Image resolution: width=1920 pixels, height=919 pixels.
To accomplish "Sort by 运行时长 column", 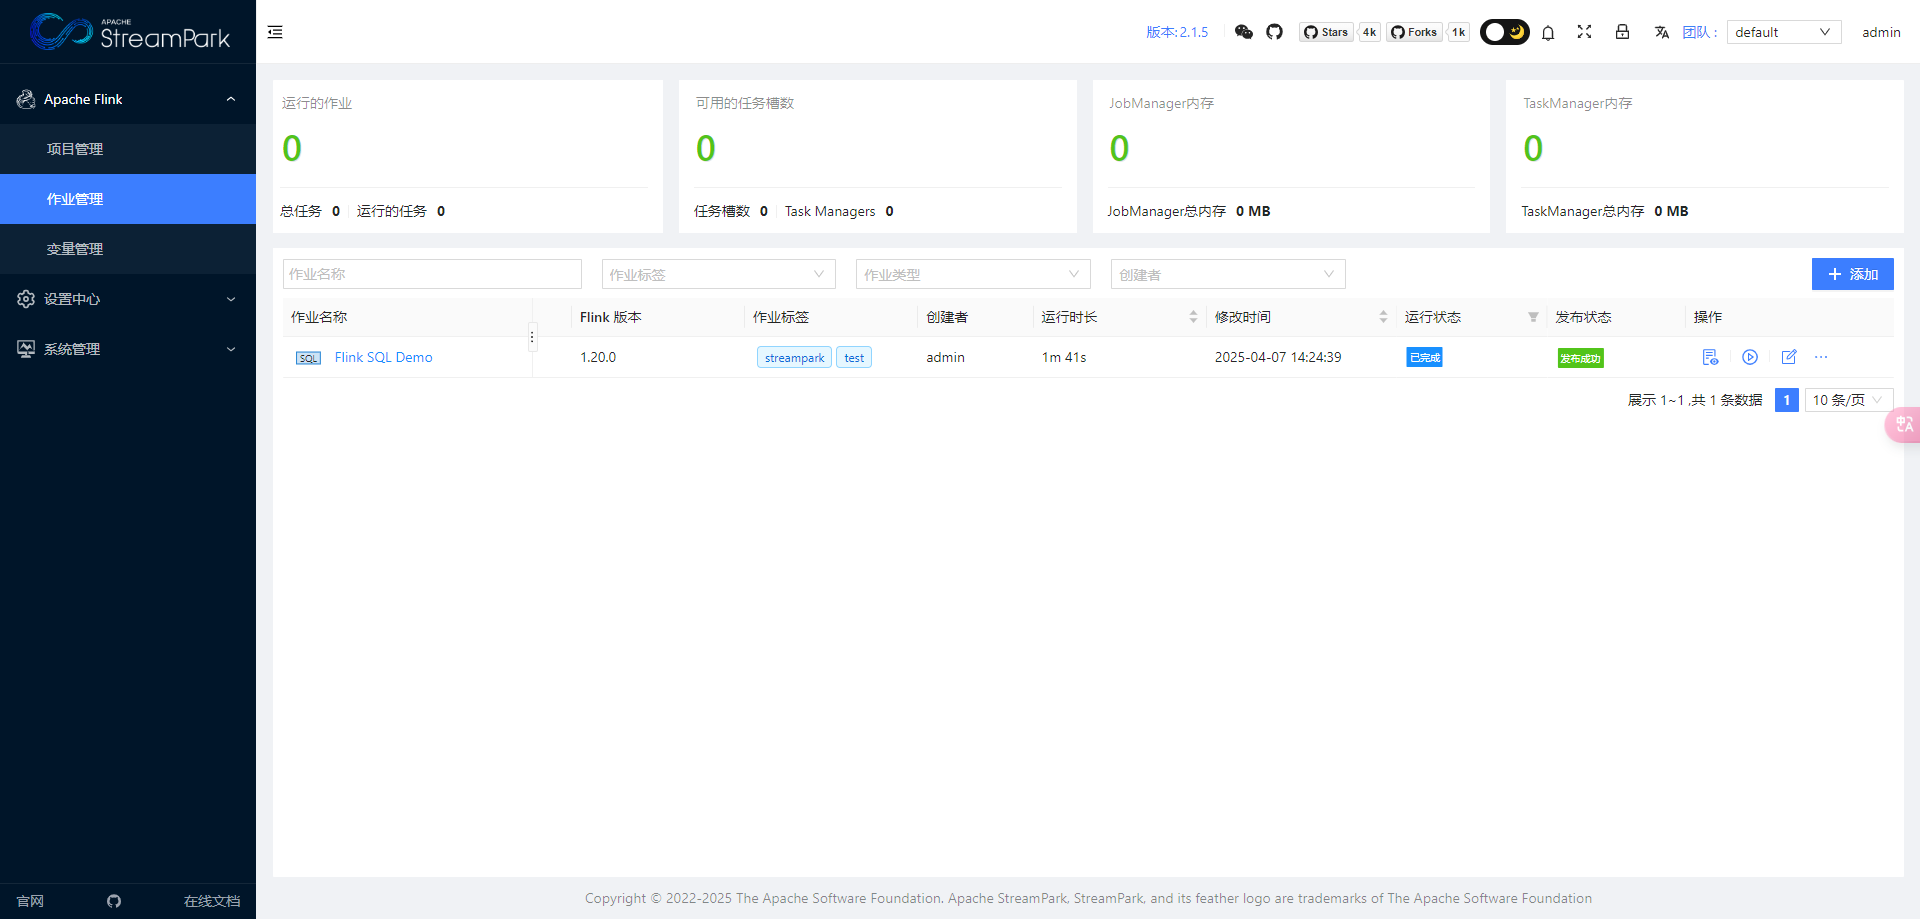I will [1193, 317].
